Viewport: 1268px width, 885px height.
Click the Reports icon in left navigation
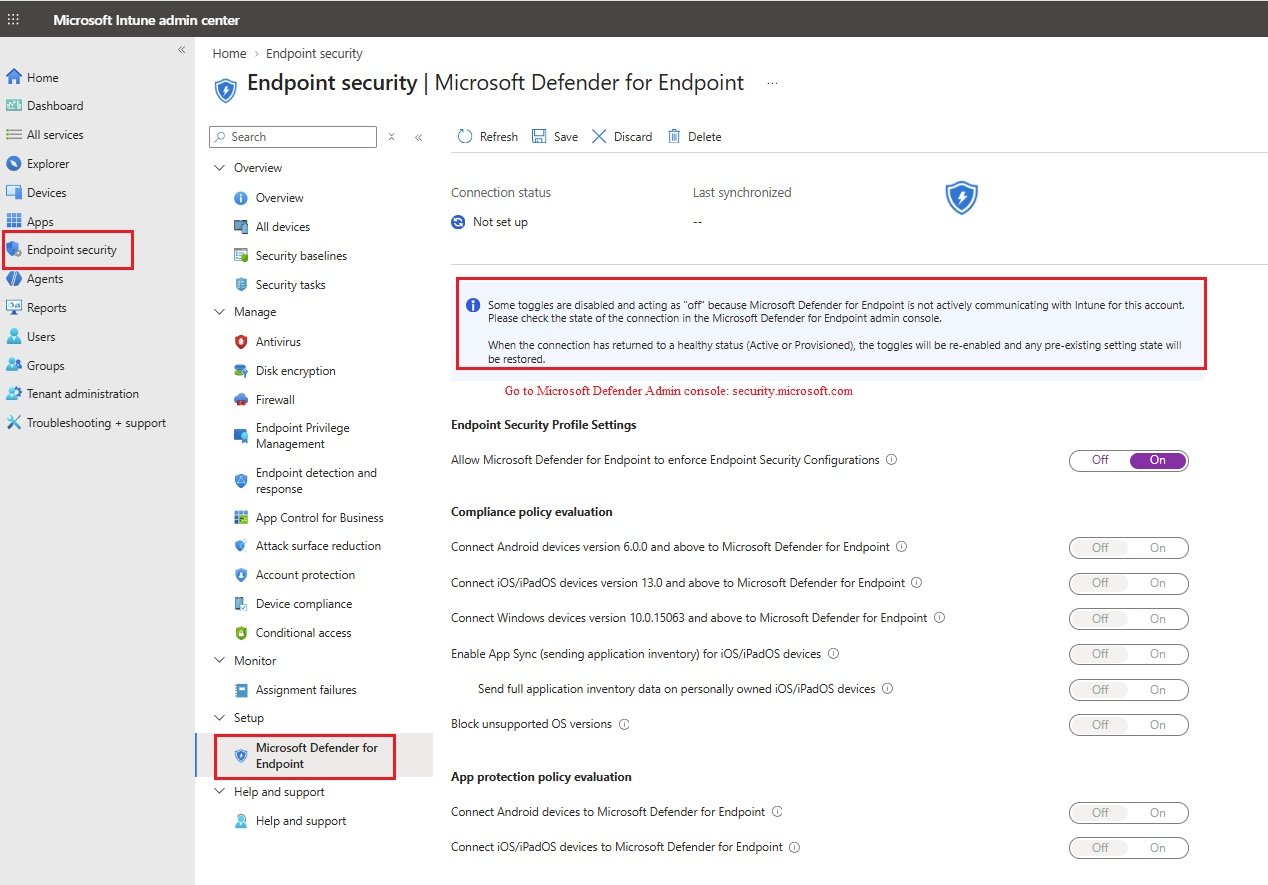14,307
